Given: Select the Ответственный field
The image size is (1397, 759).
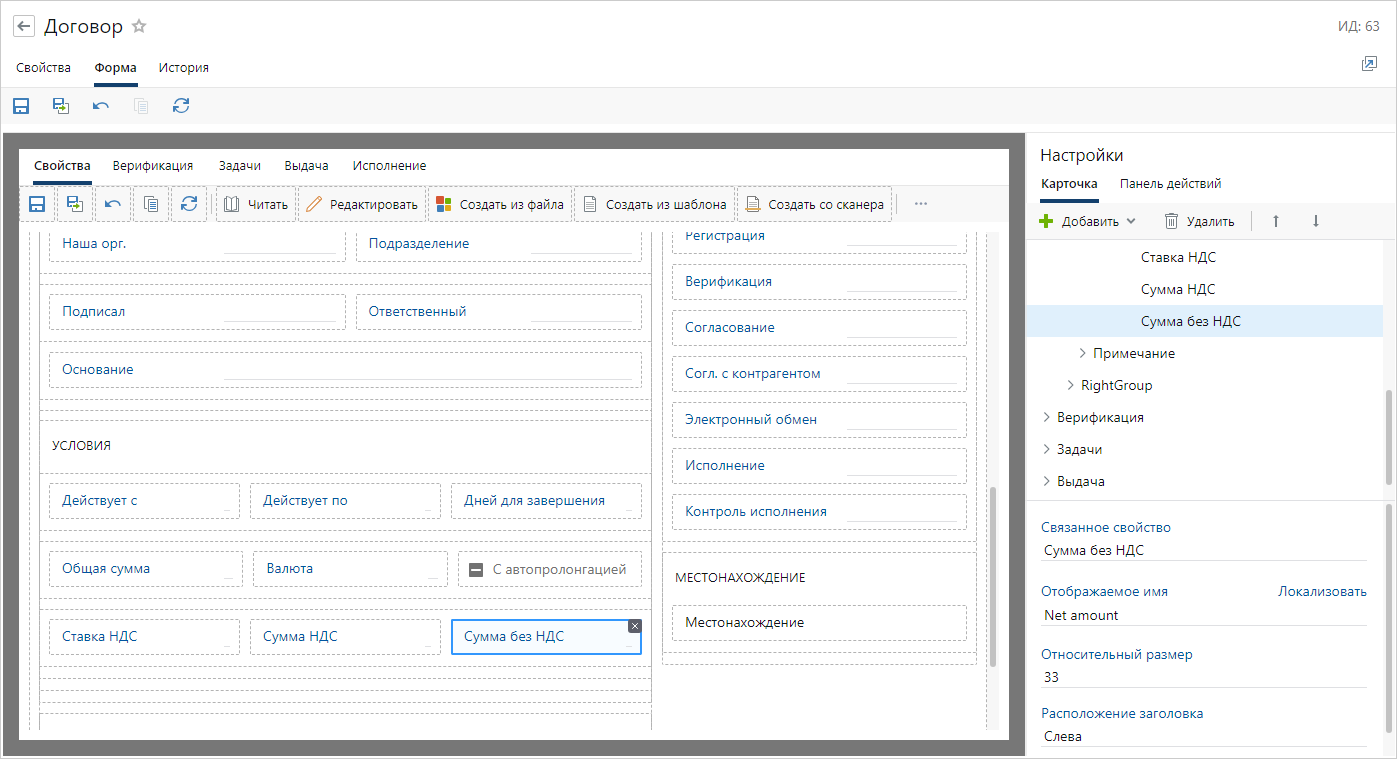Looking at the screenshot, I should pyautogui.click(x=499, y=312).
